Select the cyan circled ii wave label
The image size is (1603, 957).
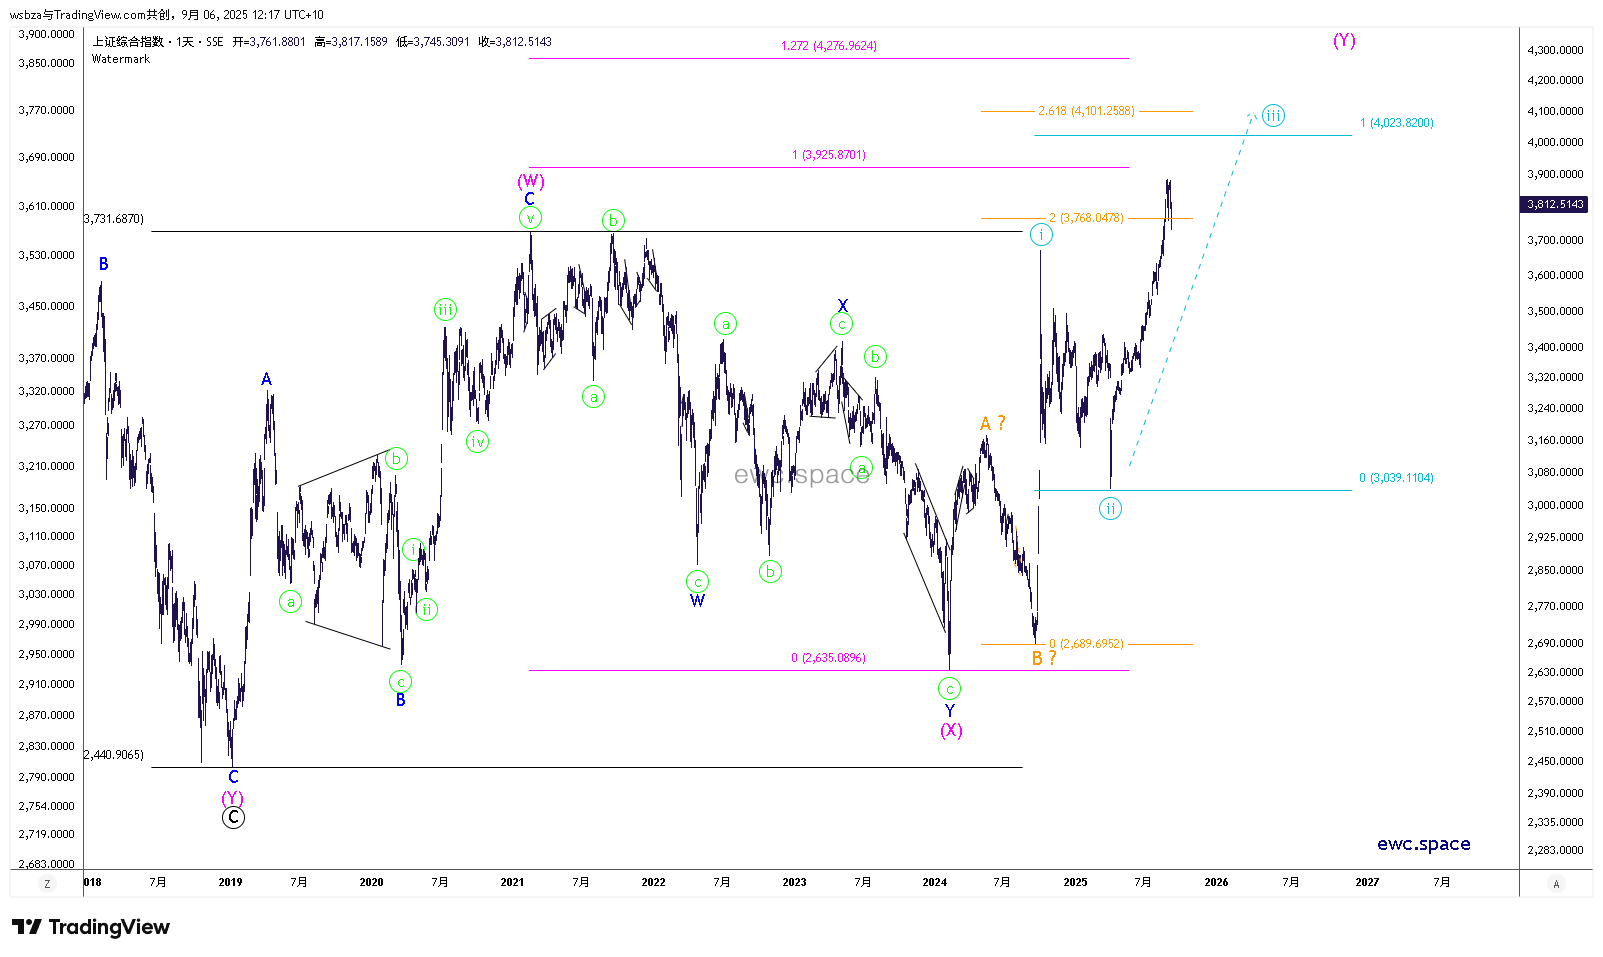point(1110,509)
